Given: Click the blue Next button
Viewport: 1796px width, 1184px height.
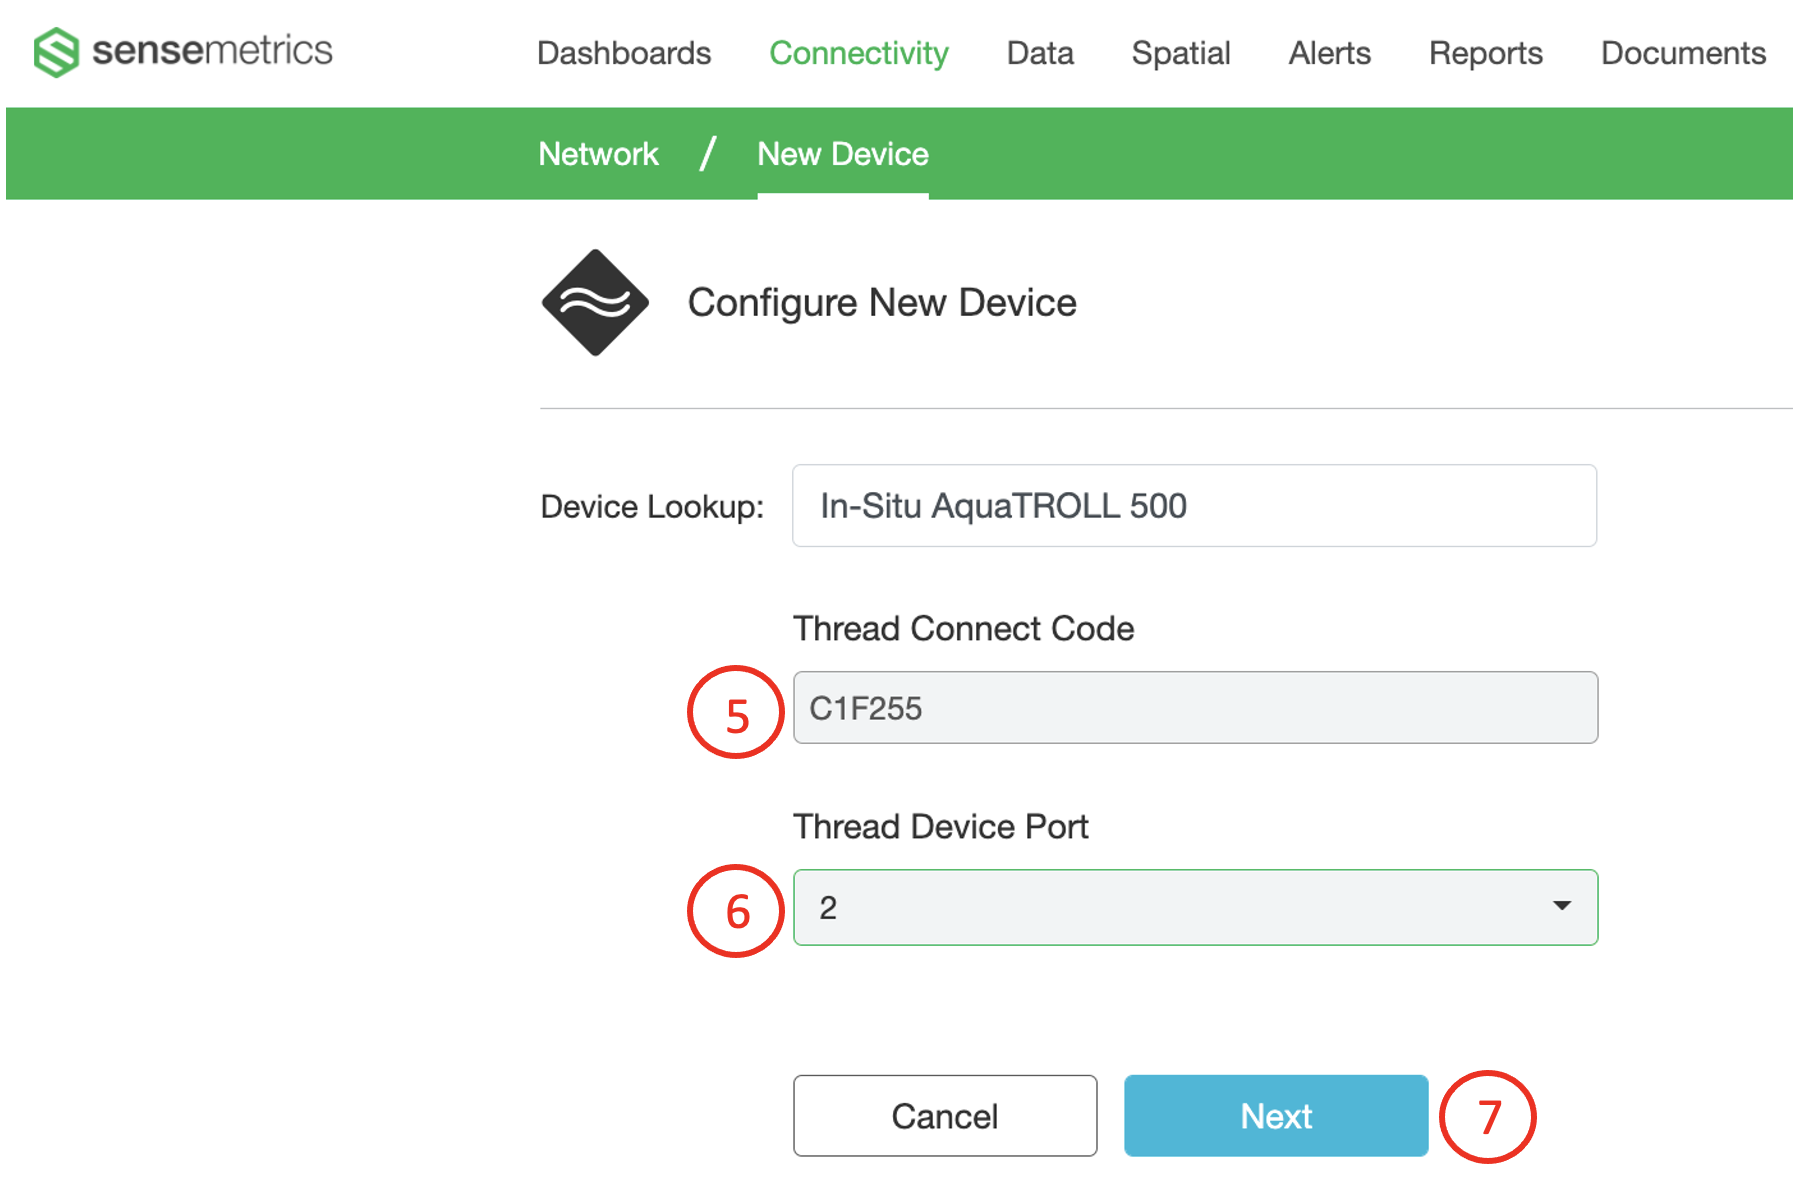Looking at the screenshot, I should (1276, 1116).
